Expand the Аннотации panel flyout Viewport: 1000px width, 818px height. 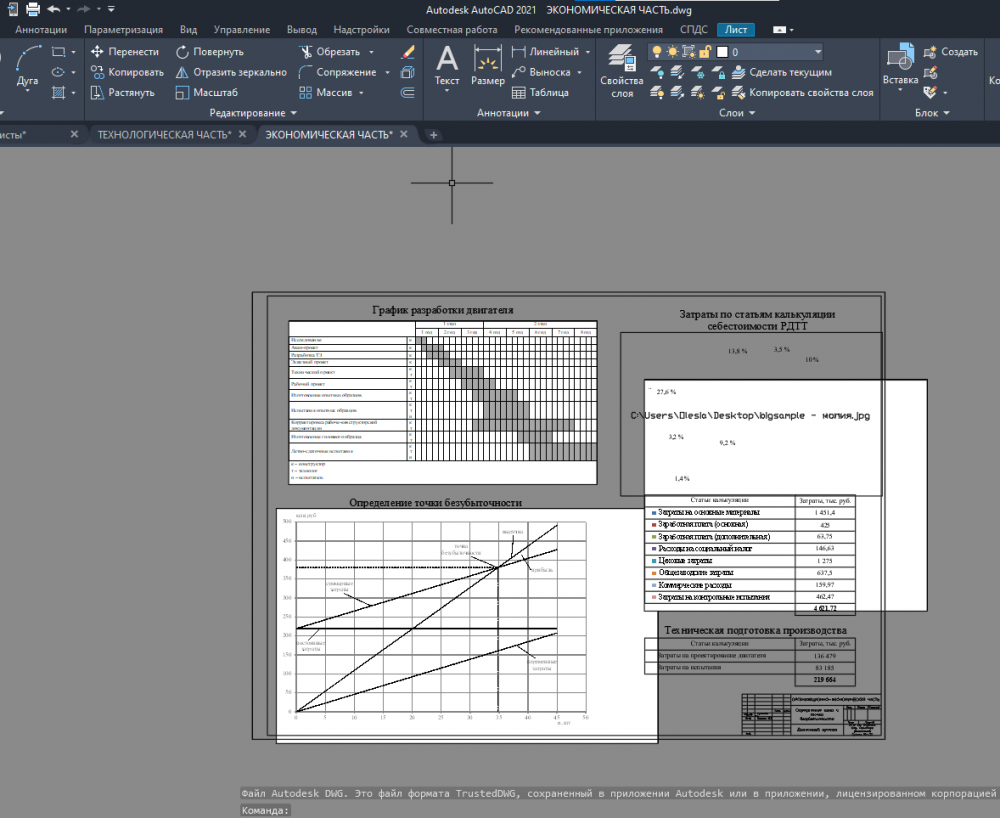(509, 113)
